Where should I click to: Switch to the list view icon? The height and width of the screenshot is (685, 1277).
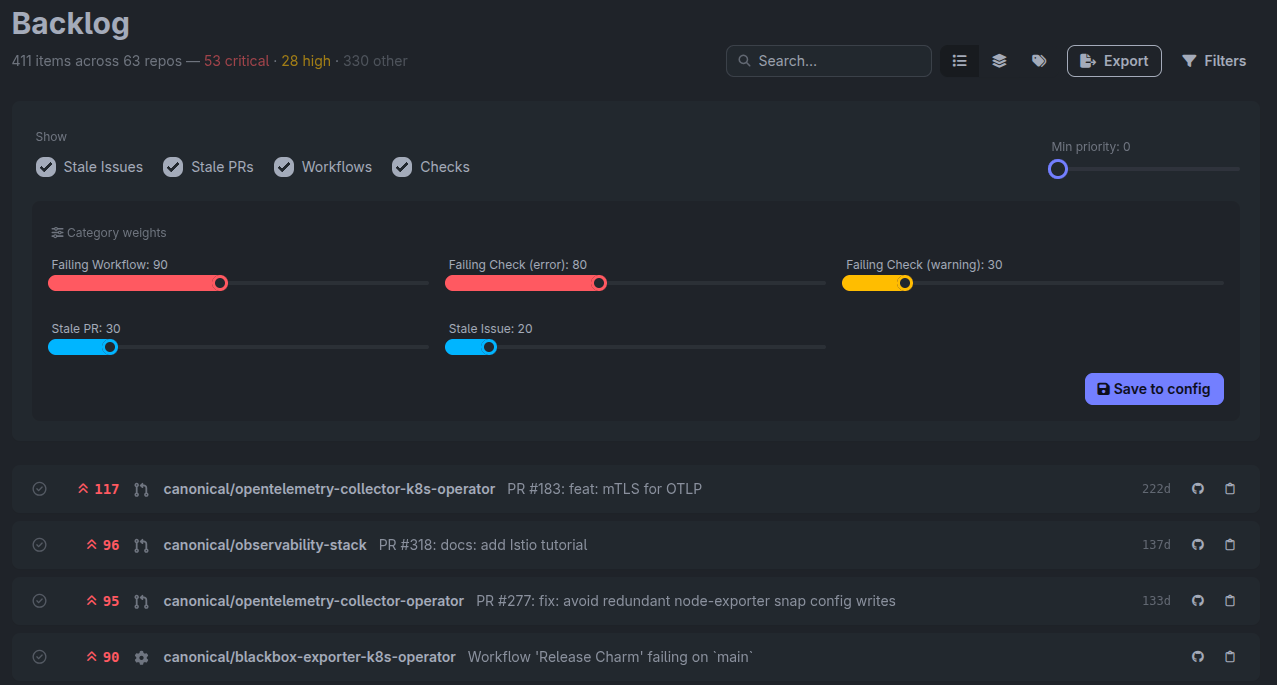(x=959, y=61)
